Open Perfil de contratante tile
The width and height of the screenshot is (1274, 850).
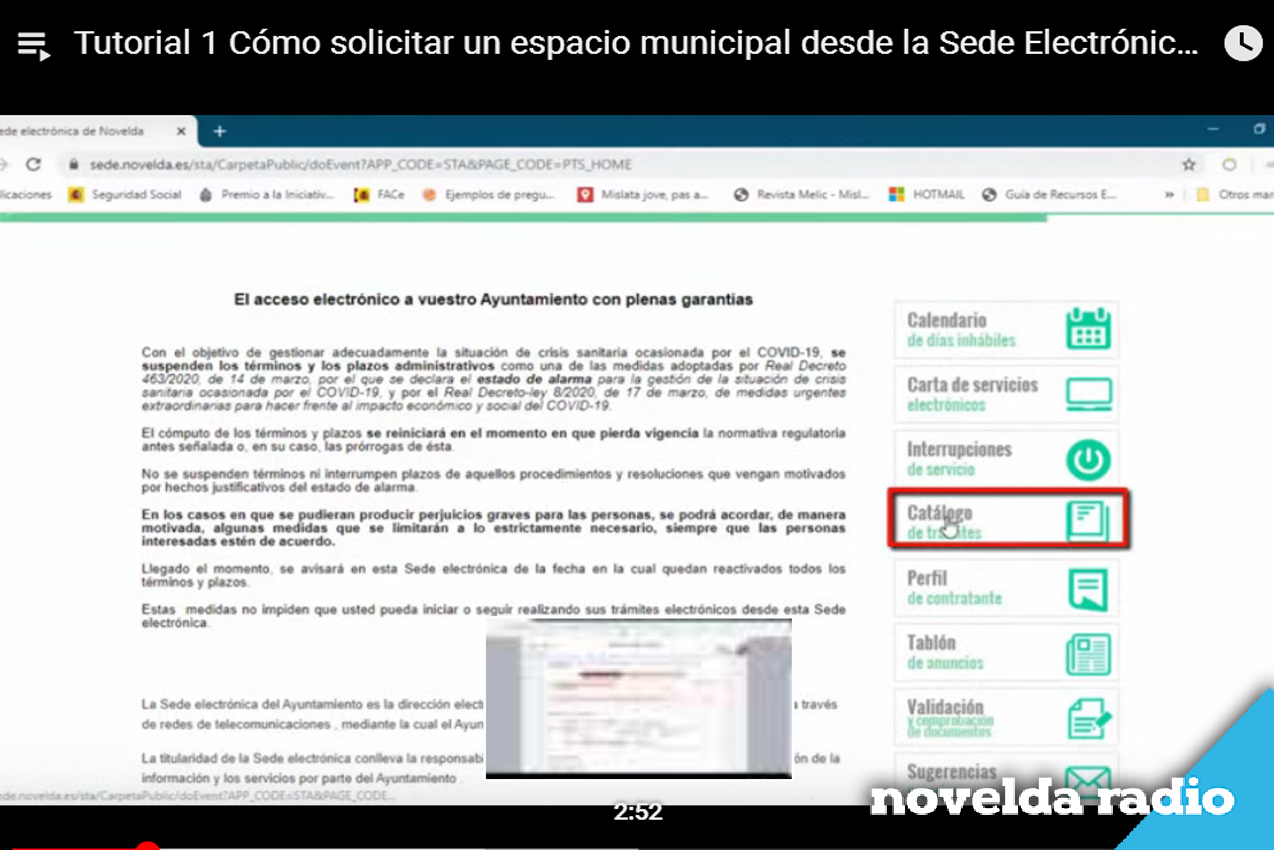click(x=1005, y=588)
